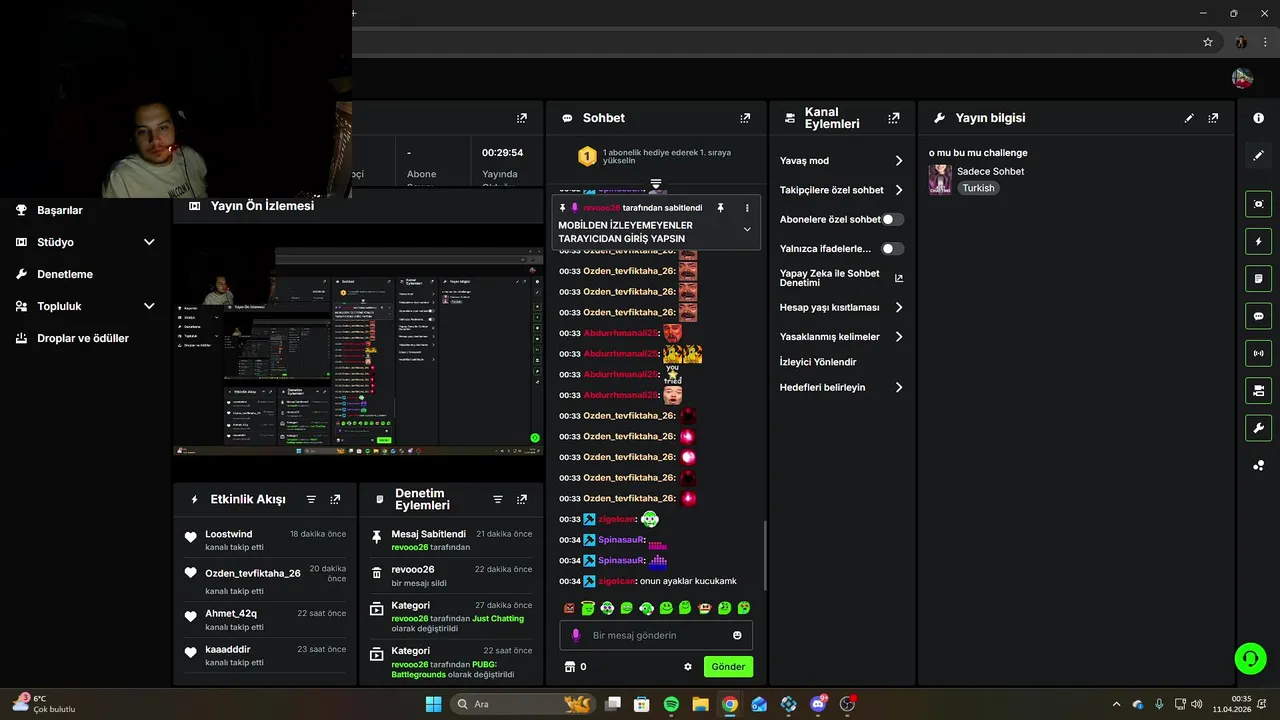The image size is (1280, 720).
Task: Open the info icon in right sidebar
Action: pos(1258,118)
